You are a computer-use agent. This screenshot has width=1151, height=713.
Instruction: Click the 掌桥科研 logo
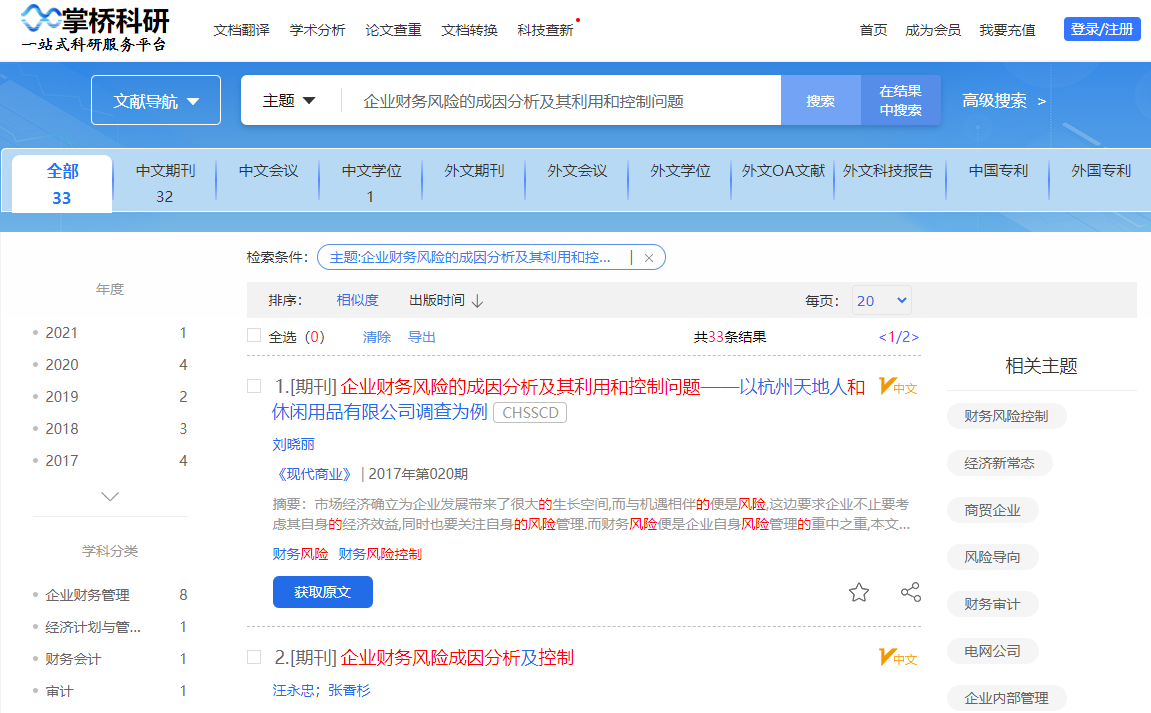point(95,28)
